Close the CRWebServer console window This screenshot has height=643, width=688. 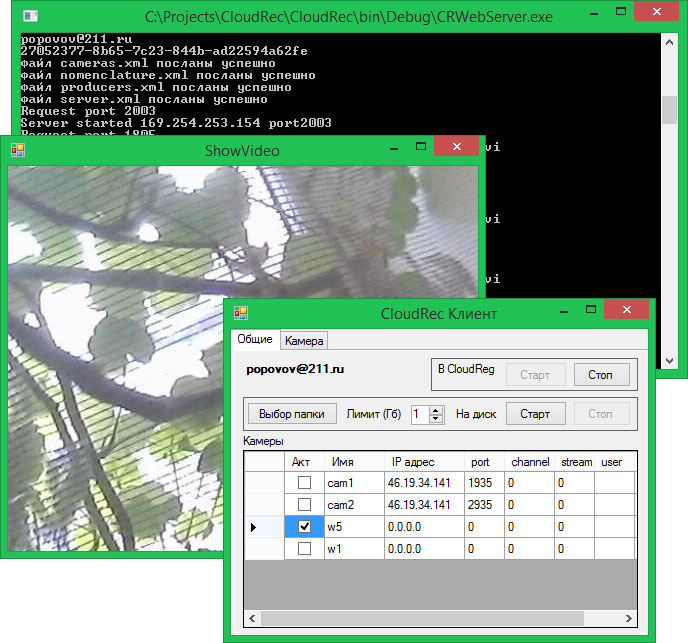(x=656, y=11)
